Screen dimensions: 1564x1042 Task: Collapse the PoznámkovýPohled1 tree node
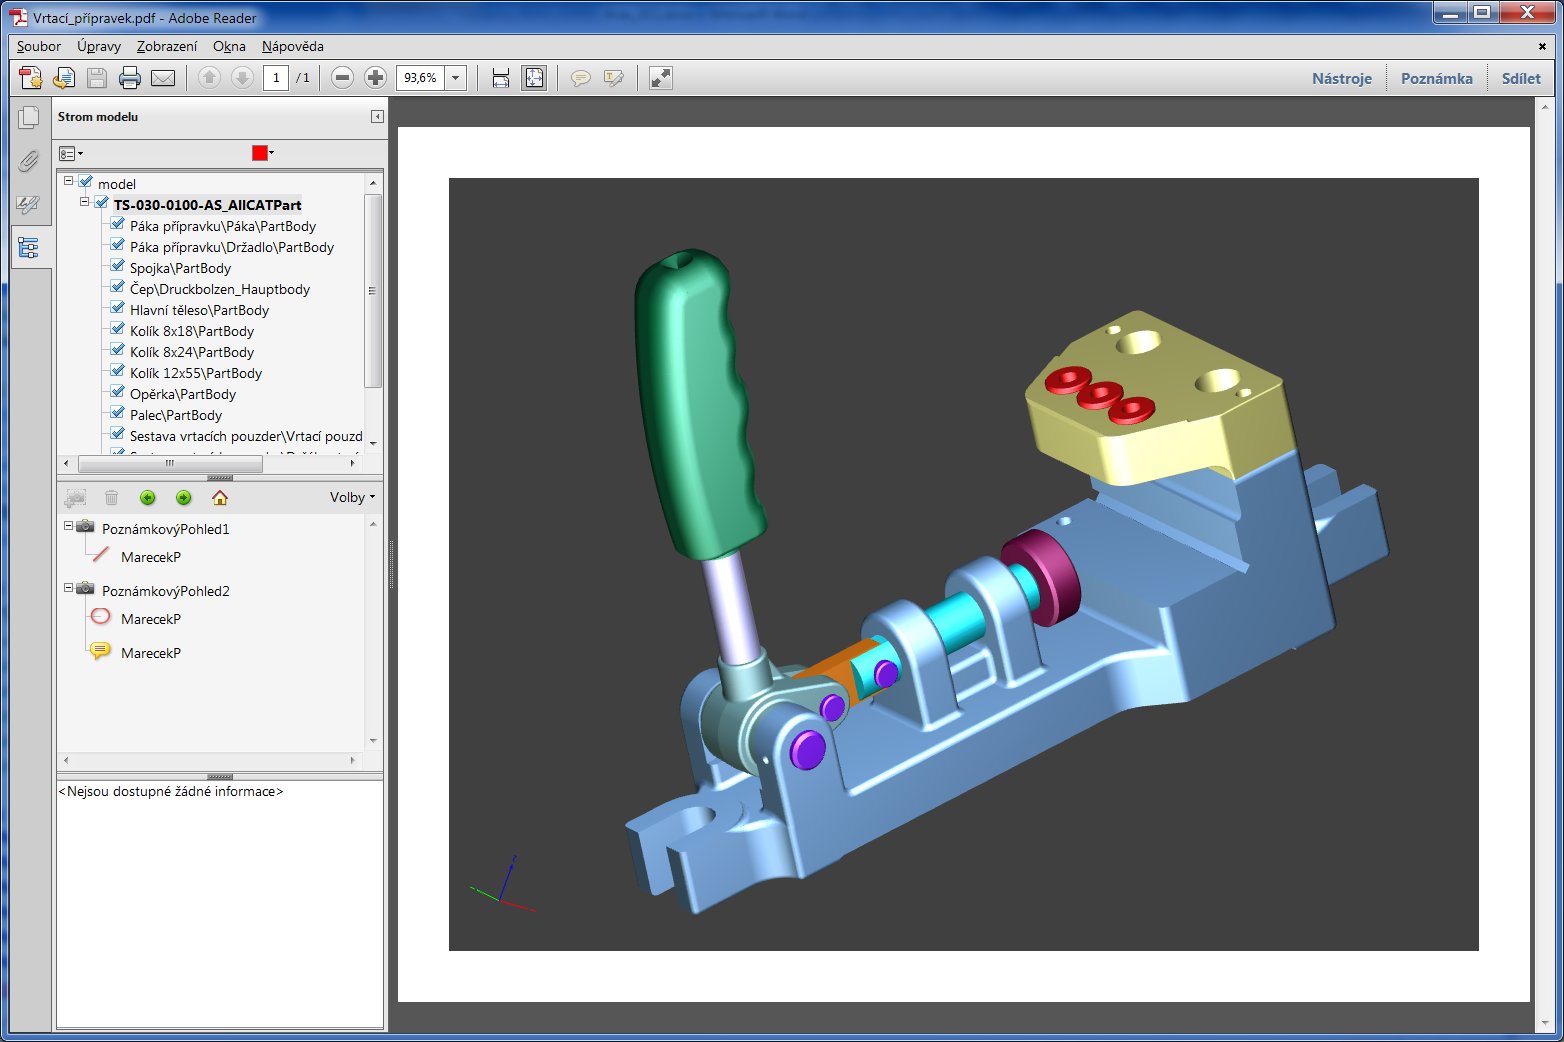pos(69,526)
